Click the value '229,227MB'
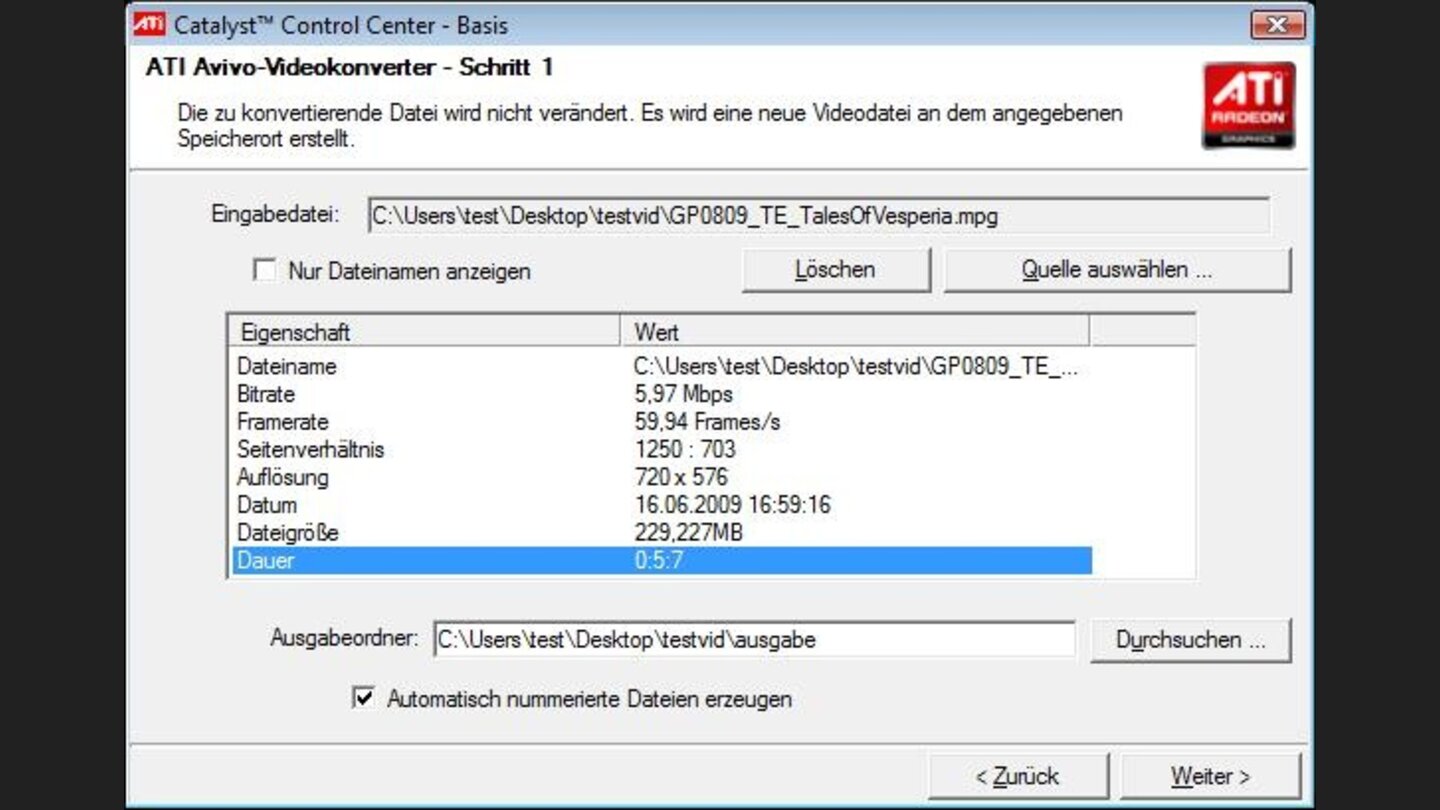Viewport: 1440px width, 810px height. (689, 533)
